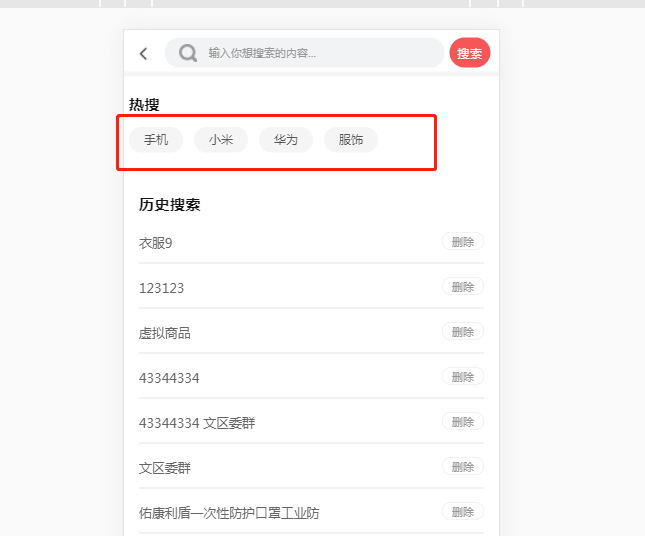This screenshot has width=645, height=536.
Task: Remove the 43344334 文区委群 history entry
Action: click(463, 422)
